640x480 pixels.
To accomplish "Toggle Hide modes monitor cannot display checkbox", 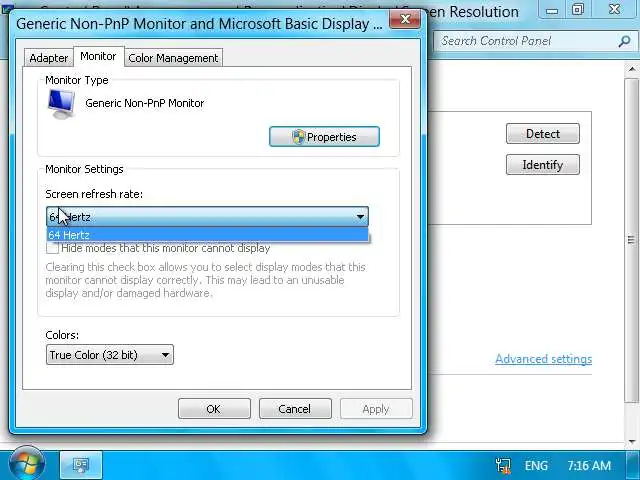I will tap(52, 248).
